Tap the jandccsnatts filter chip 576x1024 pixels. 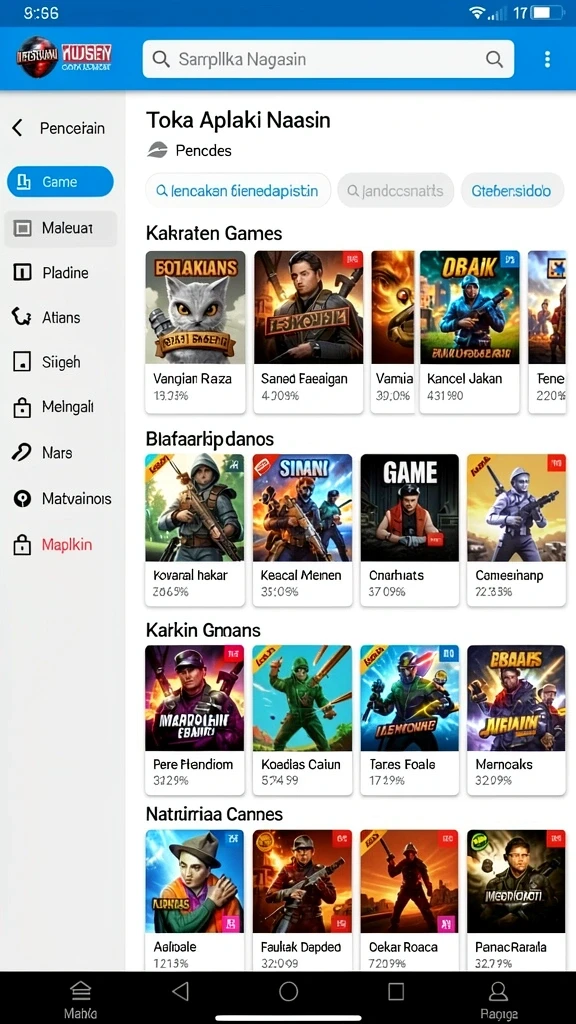click(395, 191)
